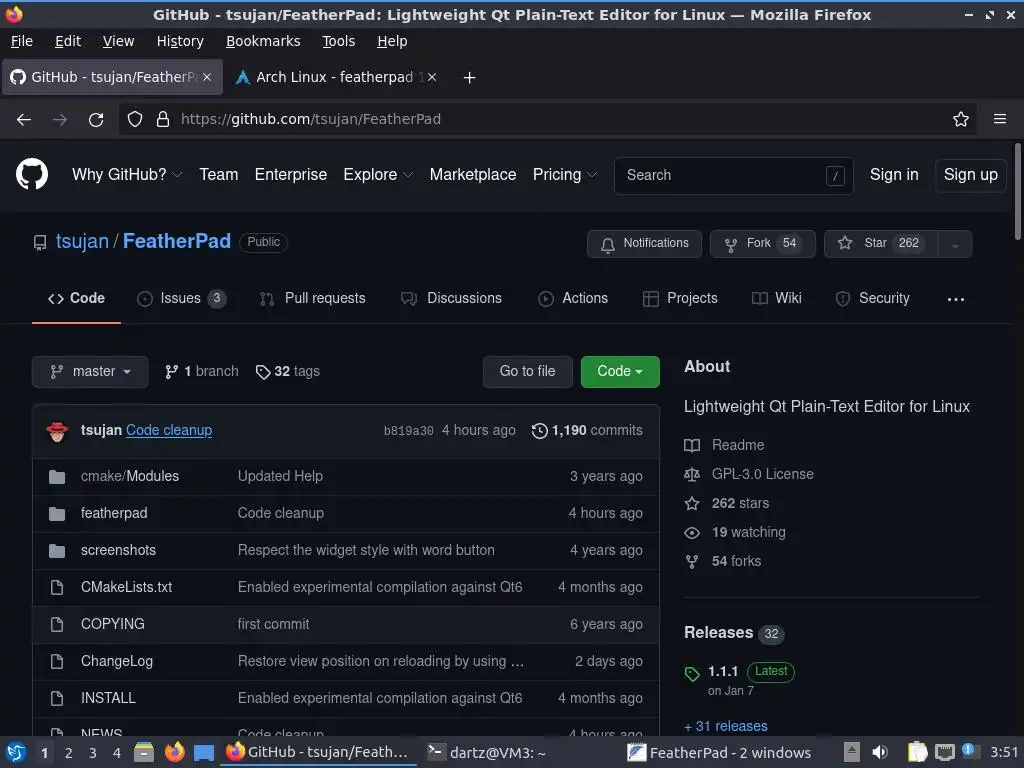Switch to the Pull requests tab
This screenshot has height=768, width=1024.
[x=312, y=298]
